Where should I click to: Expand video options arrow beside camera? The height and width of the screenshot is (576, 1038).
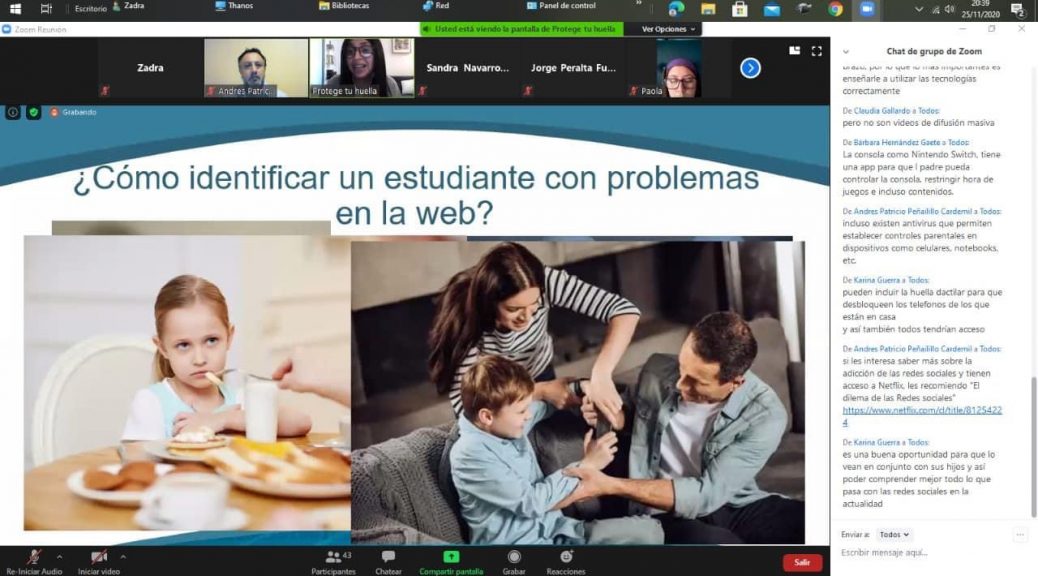coord(123,557)
